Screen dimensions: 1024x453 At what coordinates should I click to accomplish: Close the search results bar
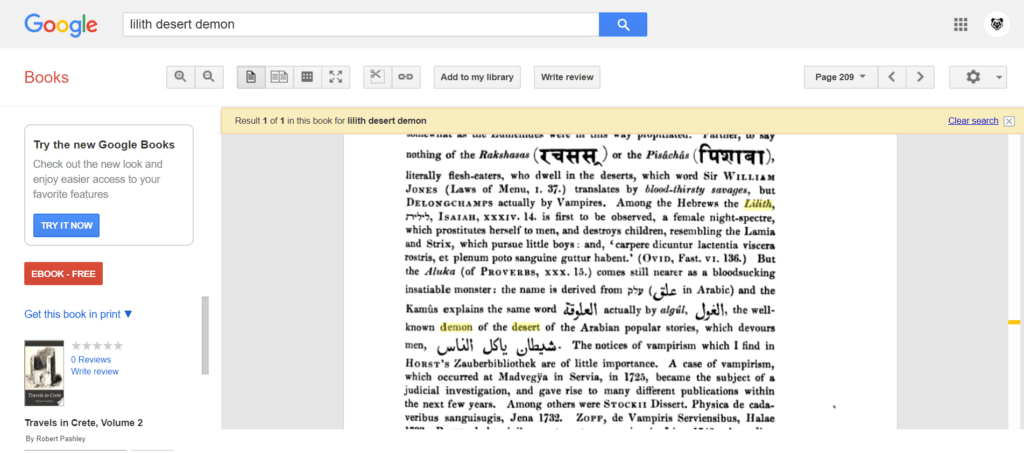pyautogui.click(x=1009, y=121)
